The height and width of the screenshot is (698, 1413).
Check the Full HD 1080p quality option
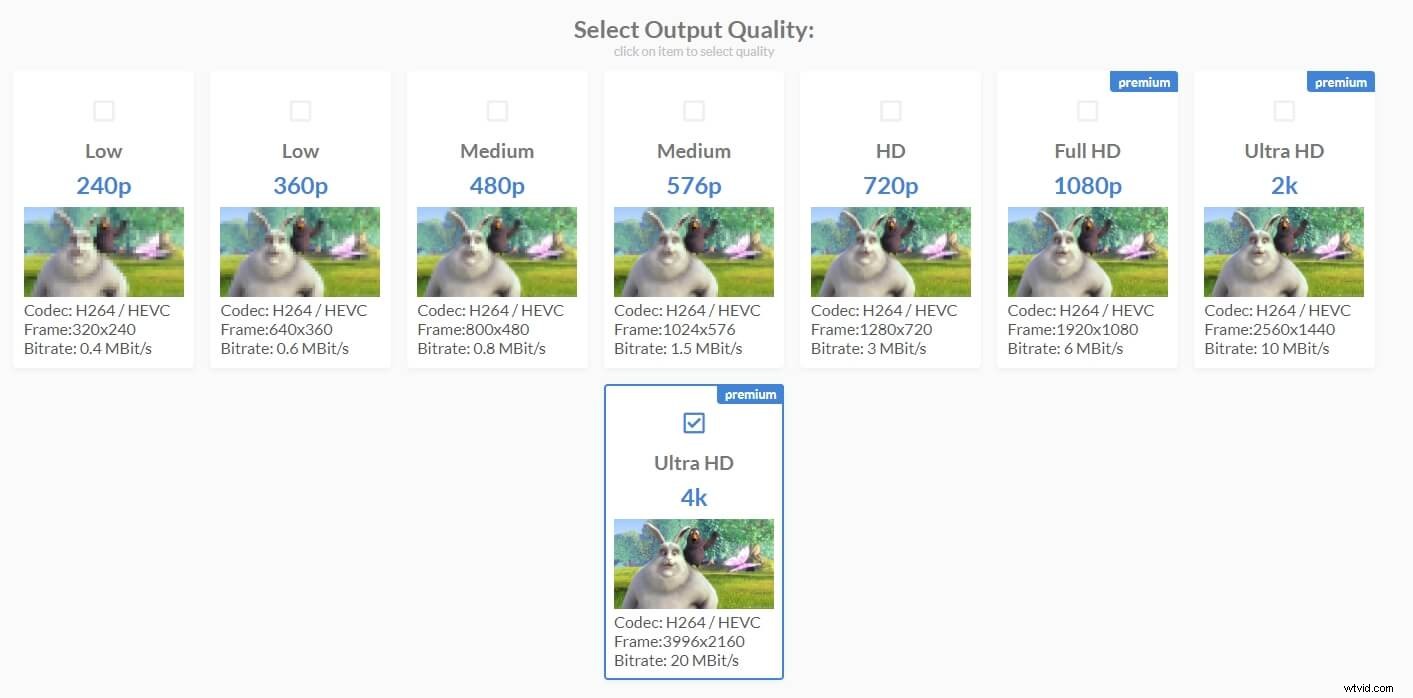(1087, 110)
